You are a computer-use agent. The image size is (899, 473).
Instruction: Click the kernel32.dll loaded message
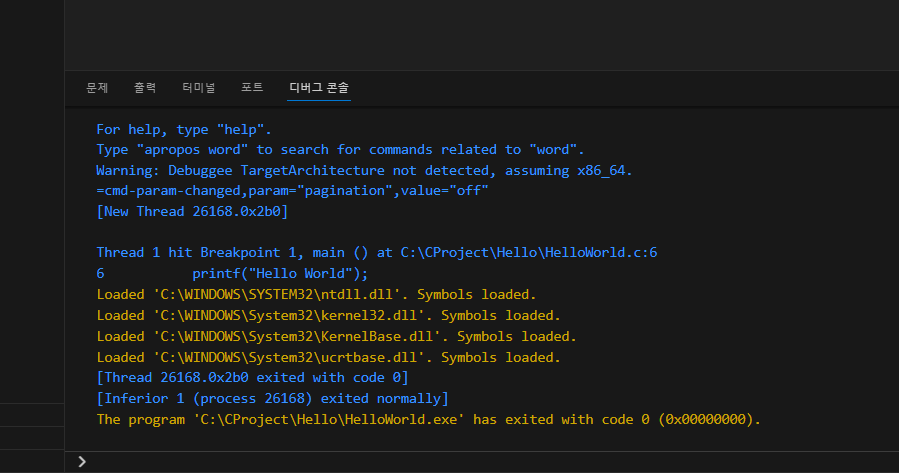click(328, 316)
